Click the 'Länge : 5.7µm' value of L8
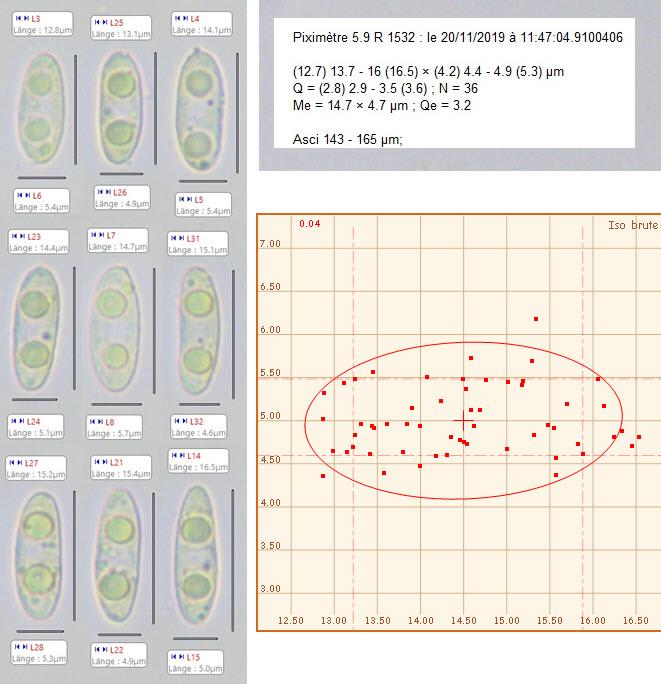 pyautogui.click(x=114, y=434)
